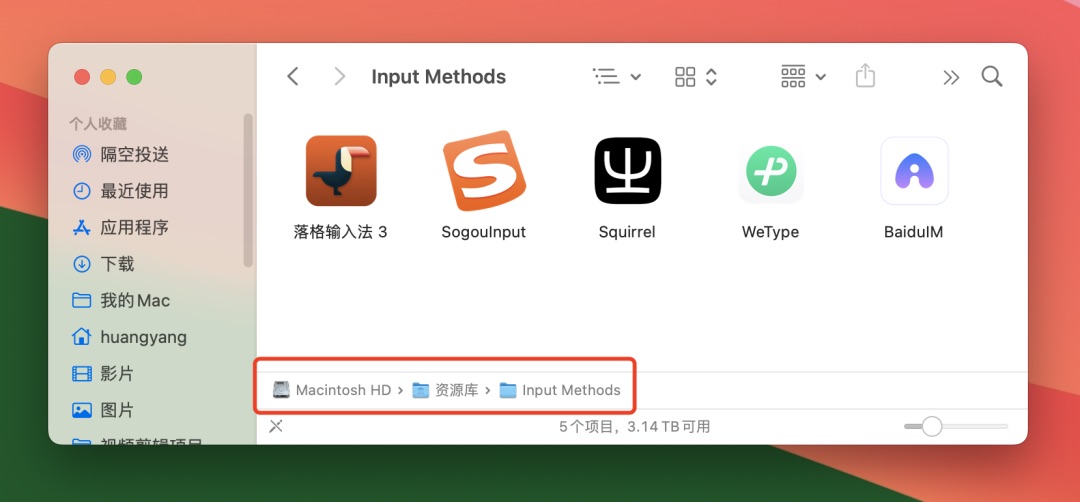Click the 个人收藏 sidebar heading
This screenshot has width=1080, height=502.
[x=98, y=124]
